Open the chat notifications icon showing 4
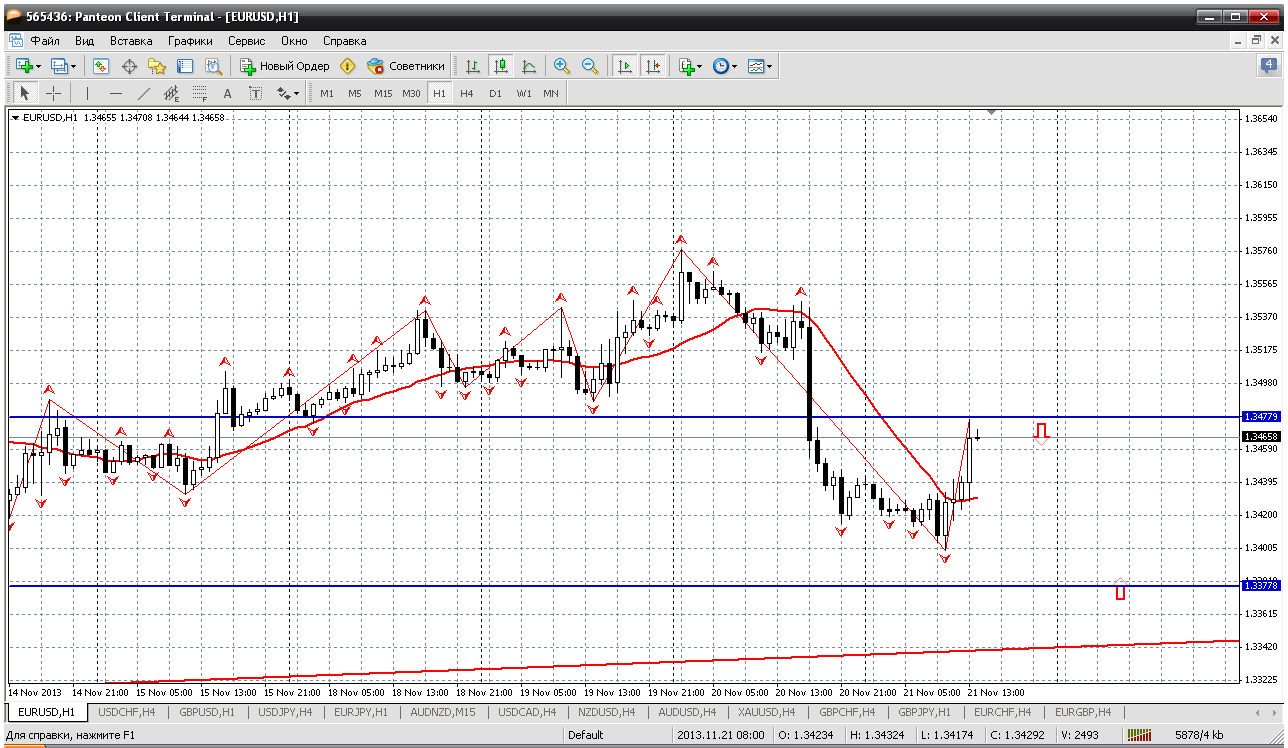 pyautogui.click(x=1269, y=66)
